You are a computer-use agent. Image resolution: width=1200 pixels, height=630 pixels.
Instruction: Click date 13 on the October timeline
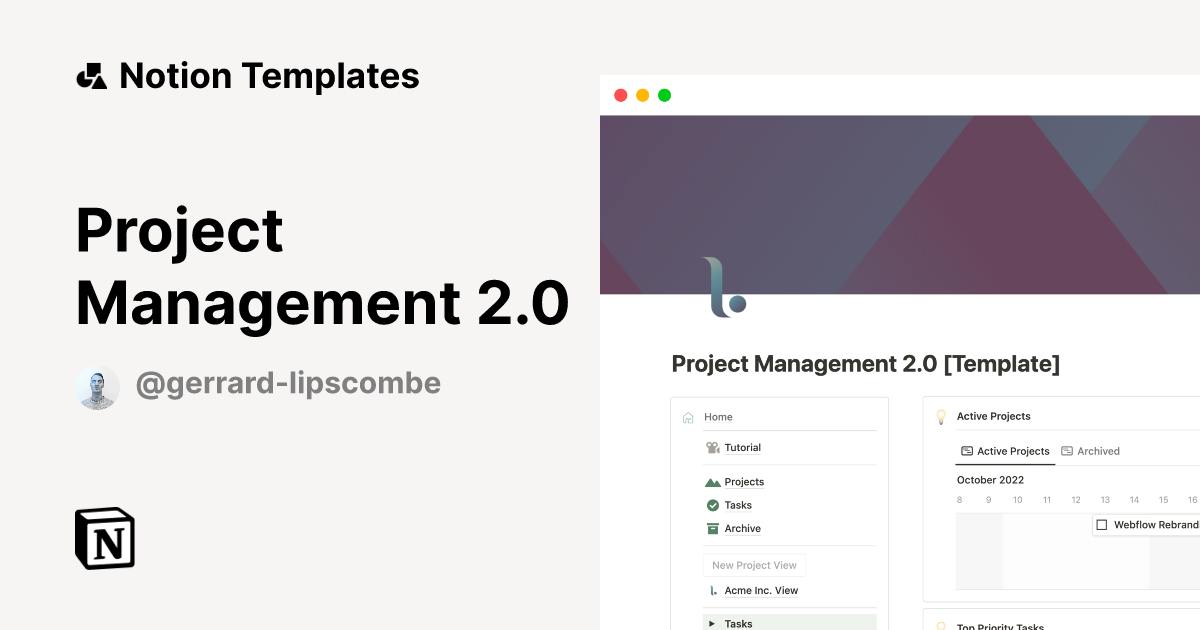pyautogui.click(x=1105, y=499)
